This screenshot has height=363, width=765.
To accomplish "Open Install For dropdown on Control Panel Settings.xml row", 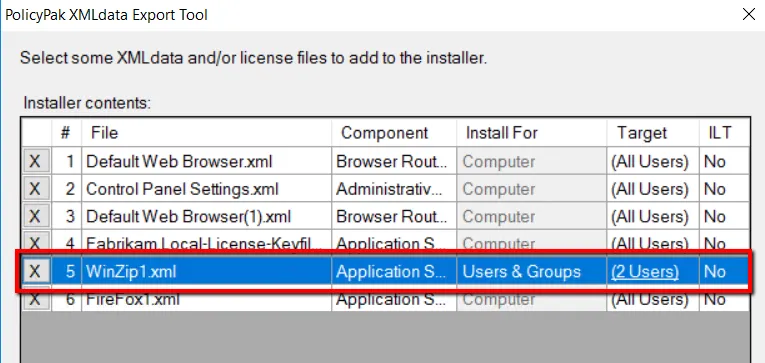I will (x=532, y=189).
